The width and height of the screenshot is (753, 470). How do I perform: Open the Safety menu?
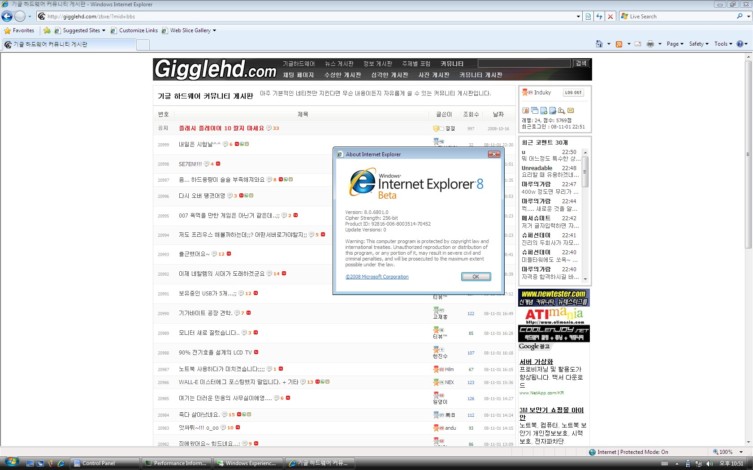698,44
